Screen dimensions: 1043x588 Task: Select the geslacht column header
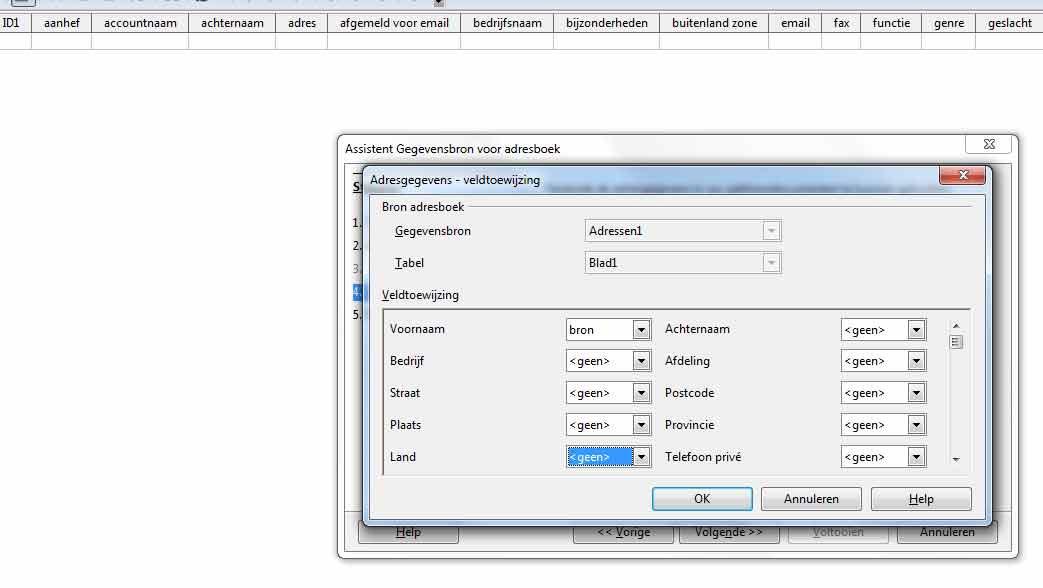pyautogui.click(x=1009, y=23)
